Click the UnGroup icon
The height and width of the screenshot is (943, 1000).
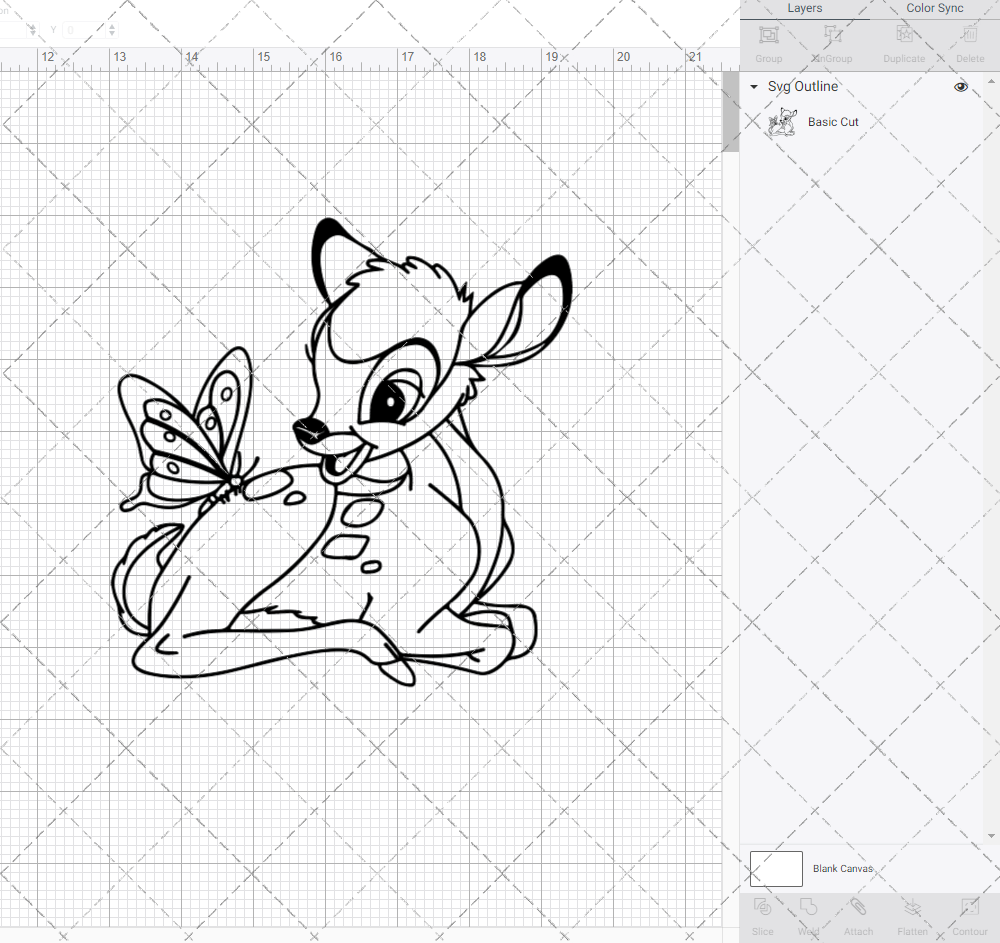[x=831, y=40]
